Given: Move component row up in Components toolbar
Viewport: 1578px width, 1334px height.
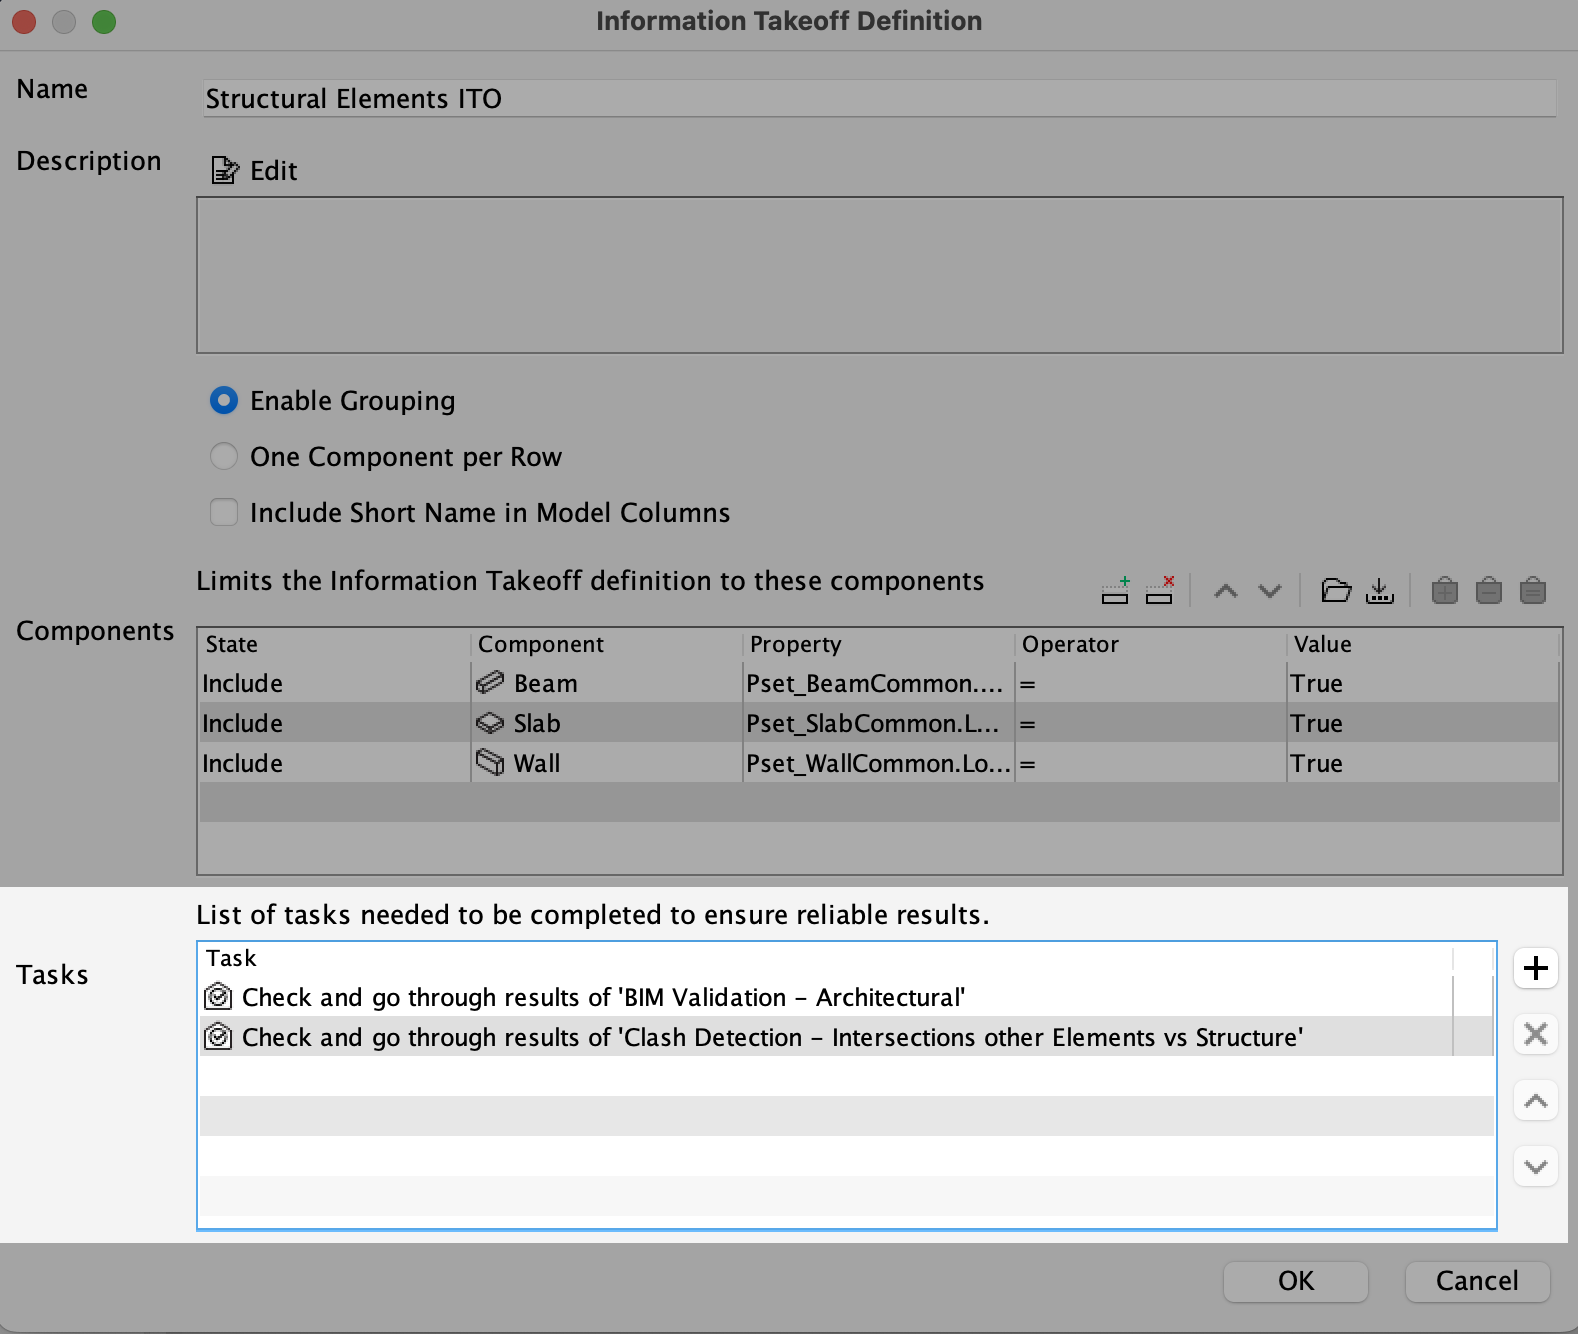Looking at the screenshot, I should (x=1226, y=591).
